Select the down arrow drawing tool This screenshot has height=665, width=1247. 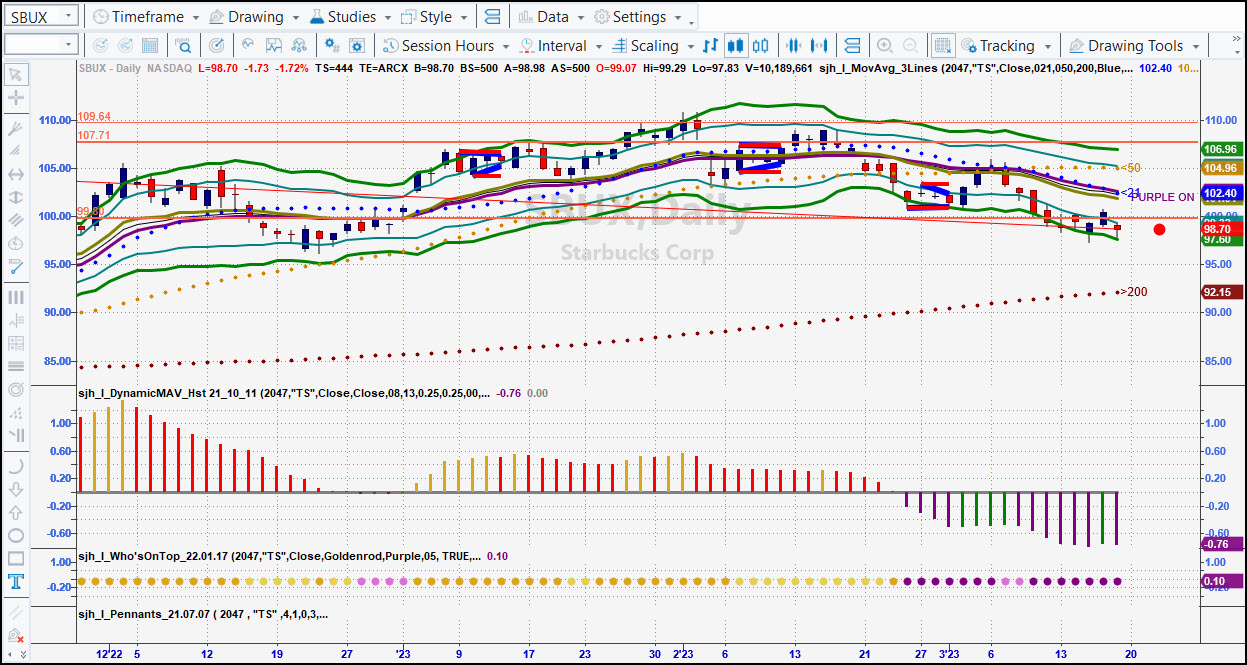click(16, 489)
